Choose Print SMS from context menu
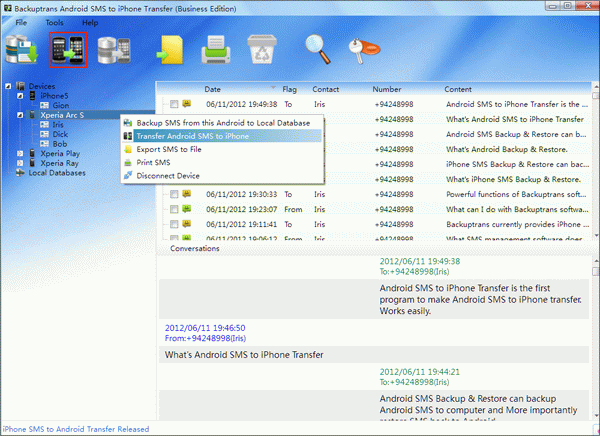Screen dimensions: 600x436 (x=223, y=163)
